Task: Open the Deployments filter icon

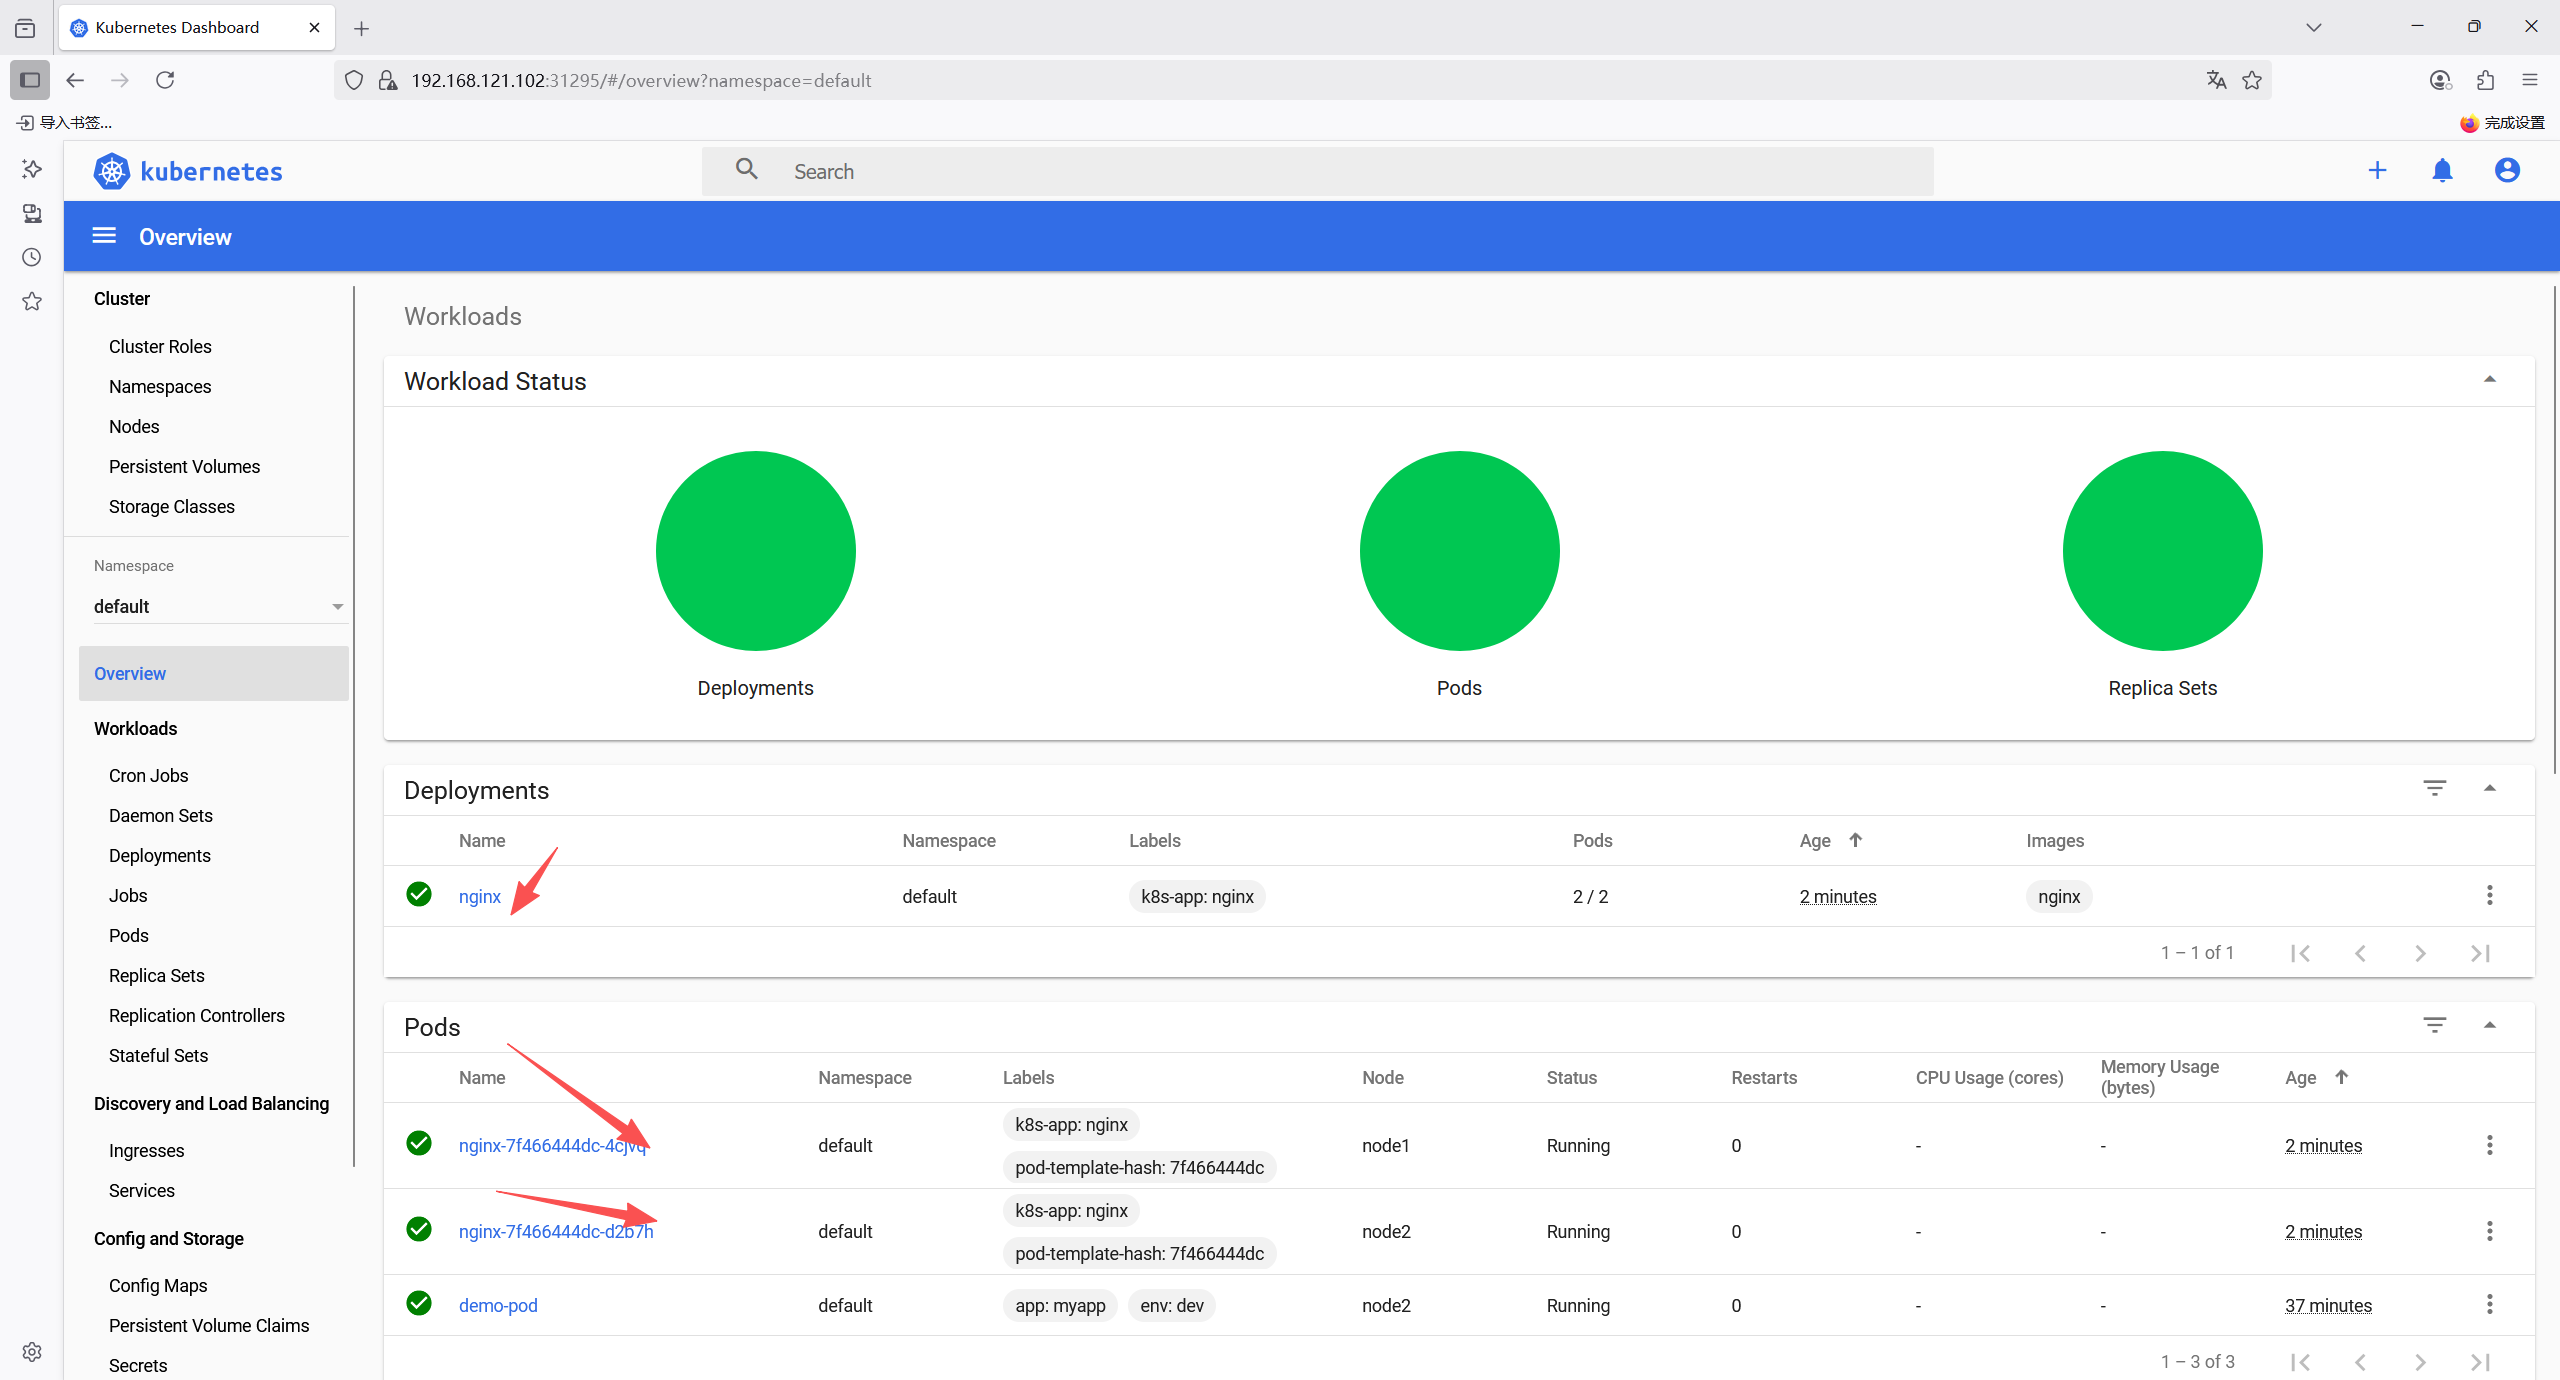Action: coord(2434,789)
